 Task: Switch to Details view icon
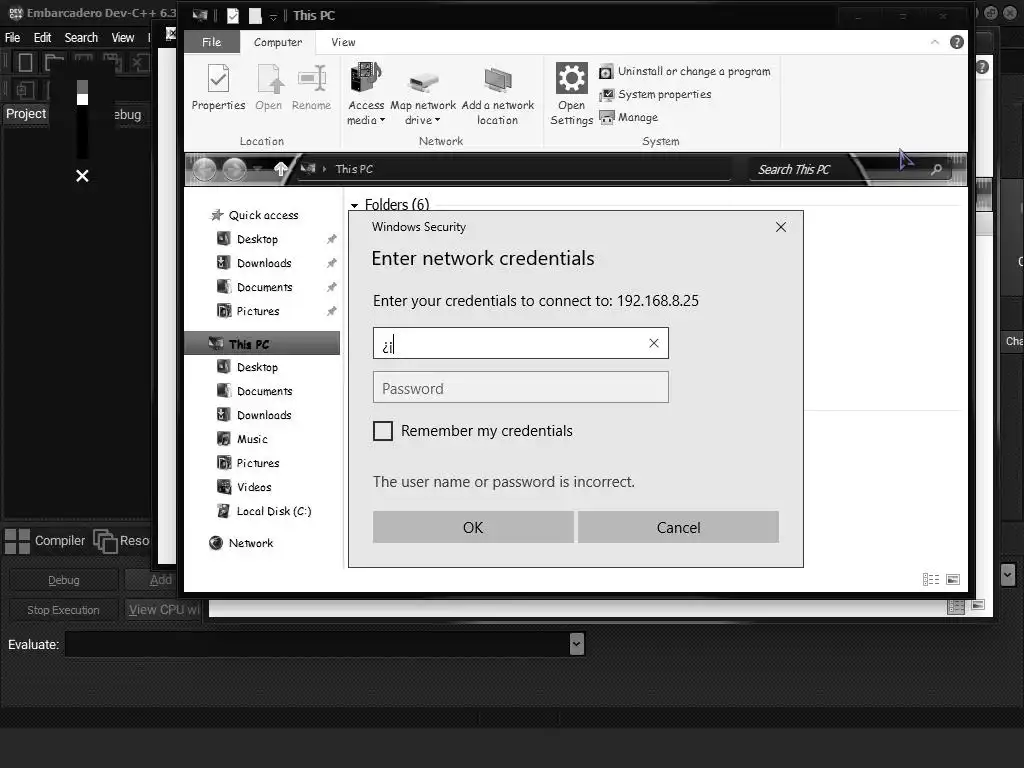point(931,579)
